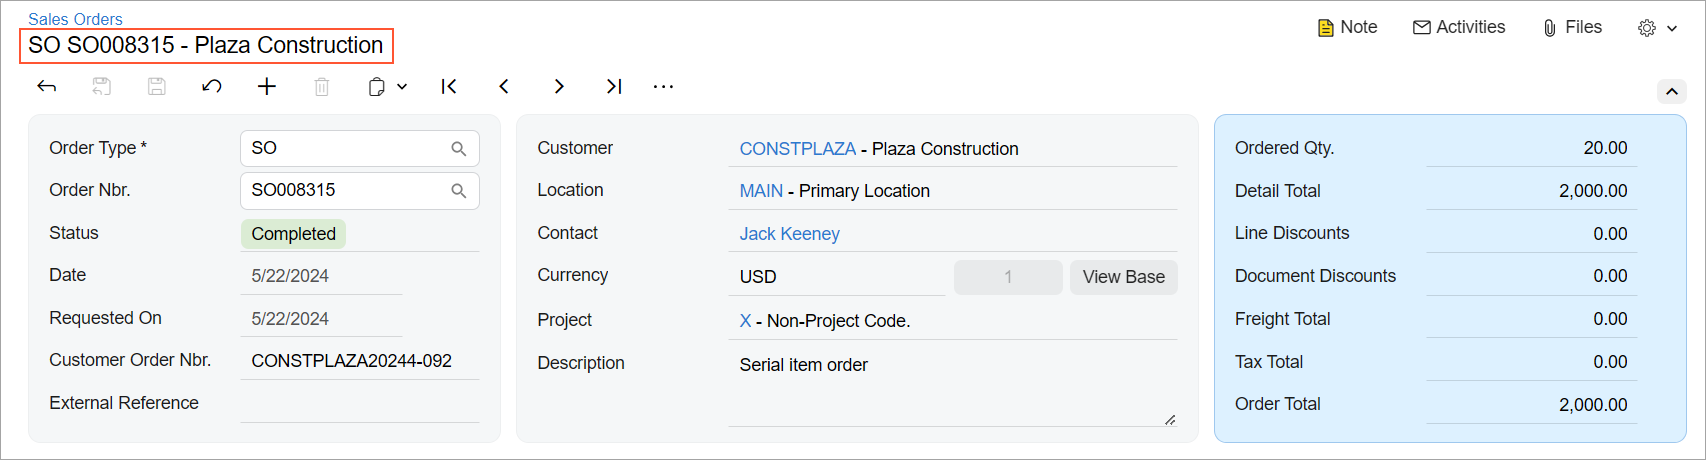Open the Note panel
1706x460 pixels.
point(1347,28)
